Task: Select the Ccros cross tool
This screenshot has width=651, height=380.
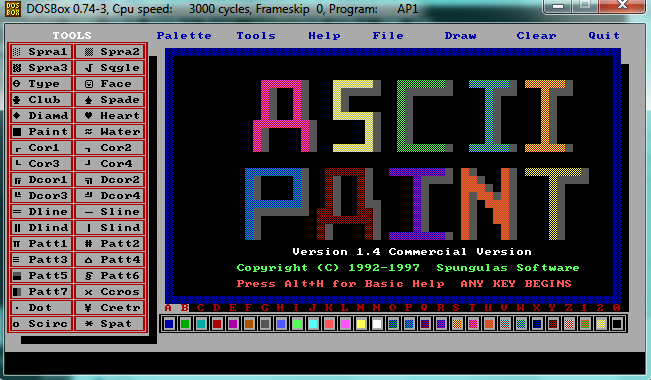Action: (110, 292)
